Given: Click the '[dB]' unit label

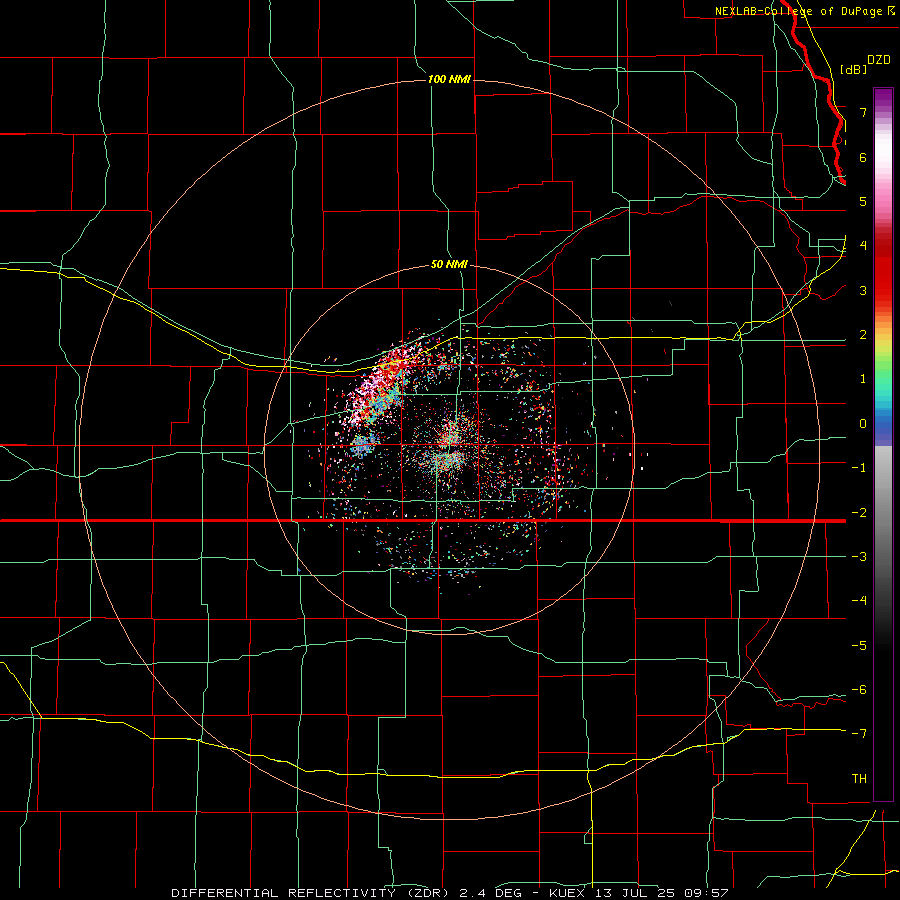Looking at the screenshot, I should [x=854, y=69].
